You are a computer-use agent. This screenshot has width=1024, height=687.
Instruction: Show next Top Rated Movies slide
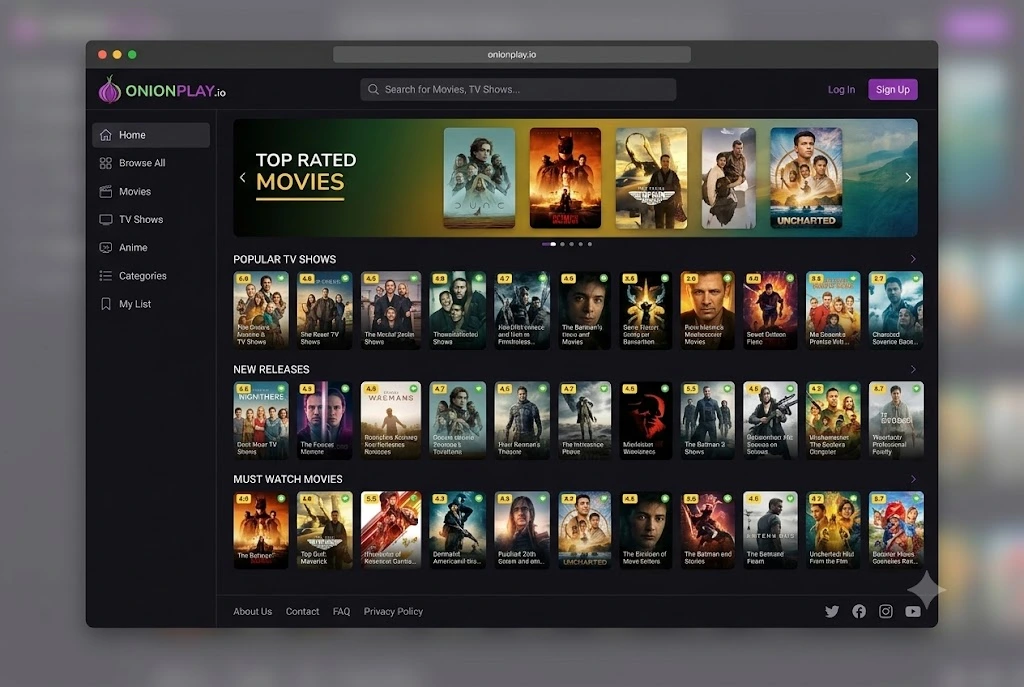[x=908, y=178]
